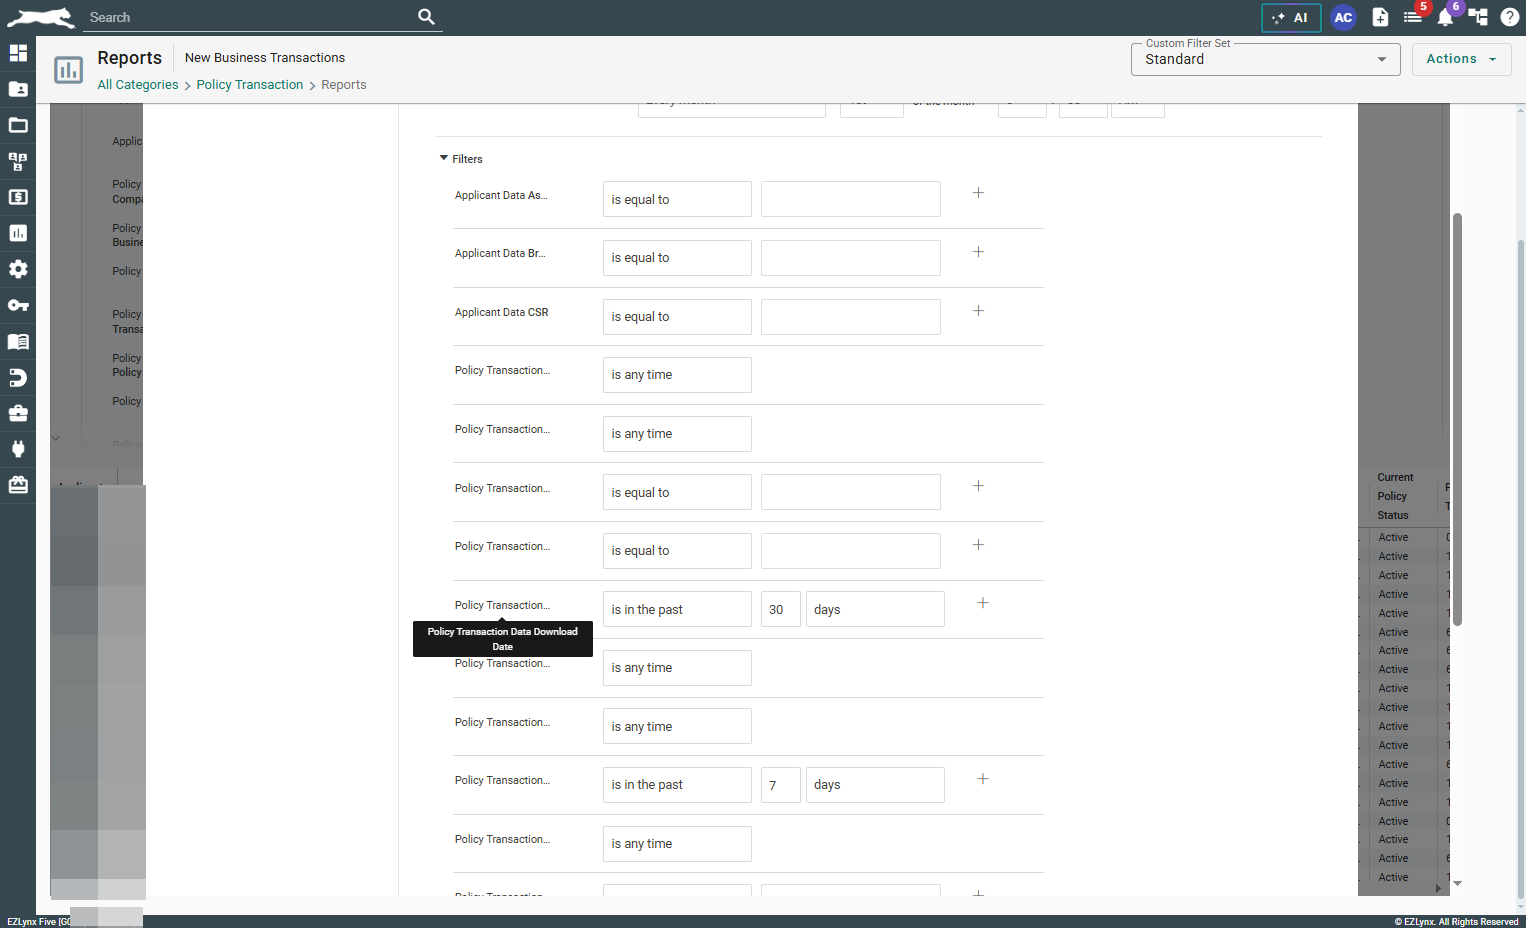Click the new document icon
The image size is (1526, 928).
point(1380,18)
